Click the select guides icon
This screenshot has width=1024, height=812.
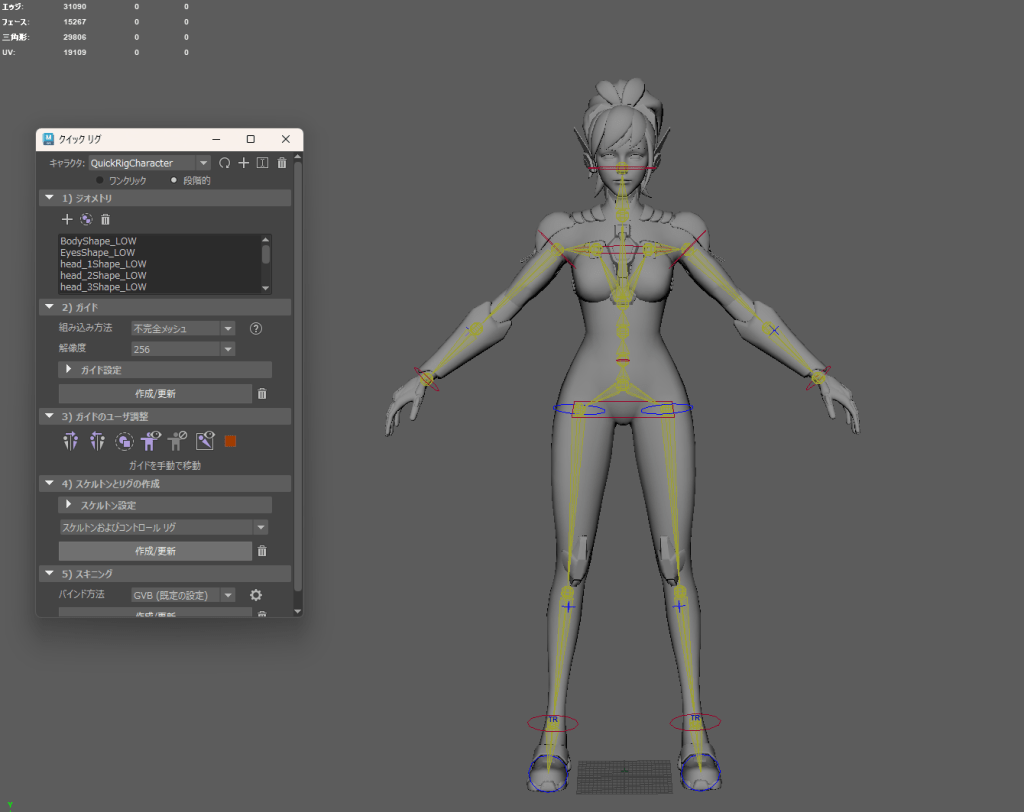coord(124,440)
